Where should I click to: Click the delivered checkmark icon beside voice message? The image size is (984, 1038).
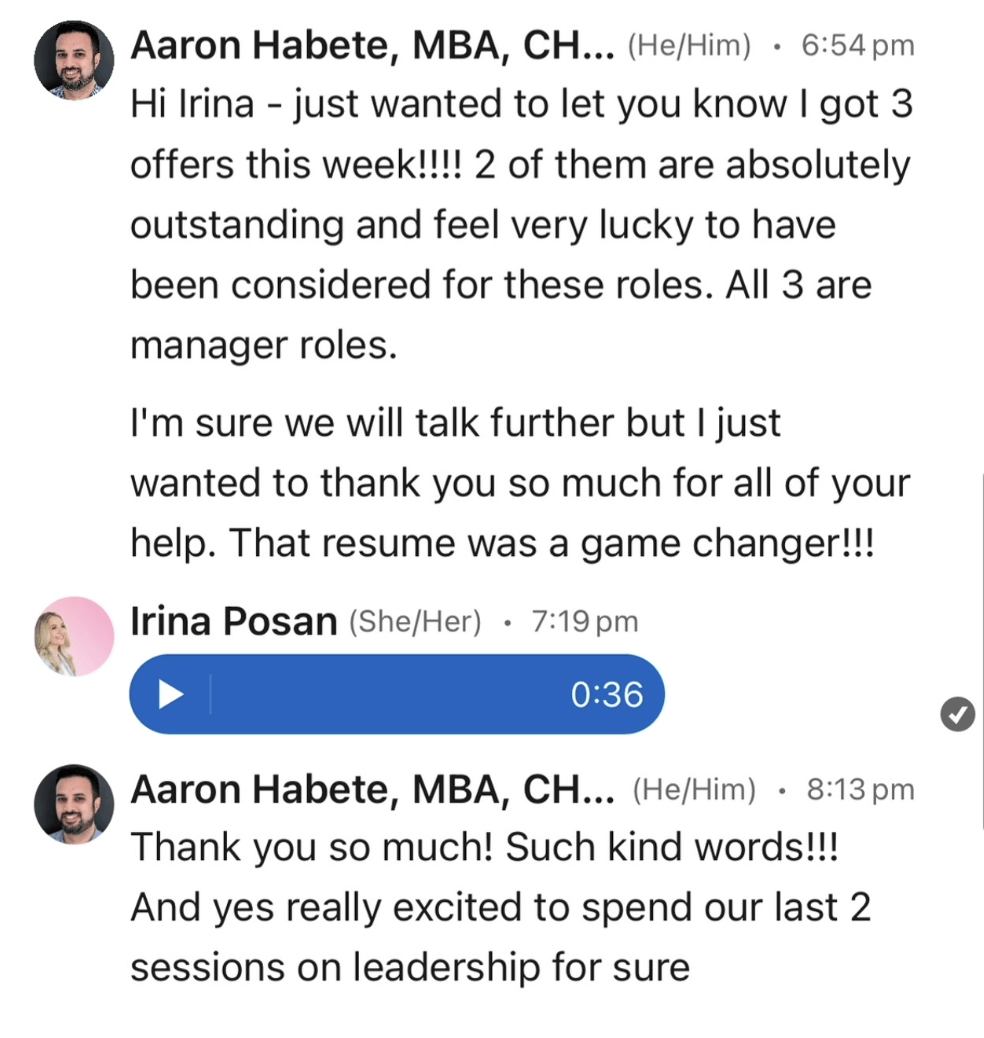pyautogui.click(x=958, y=714)
